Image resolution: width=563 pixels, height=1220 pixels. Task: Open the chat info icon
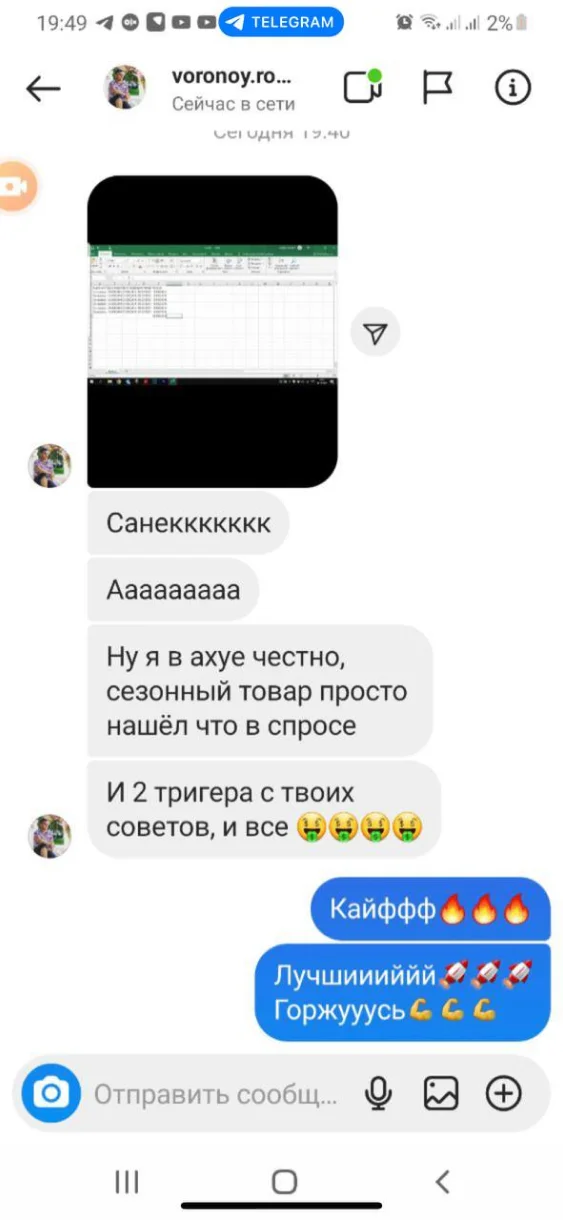click(513, 88)
